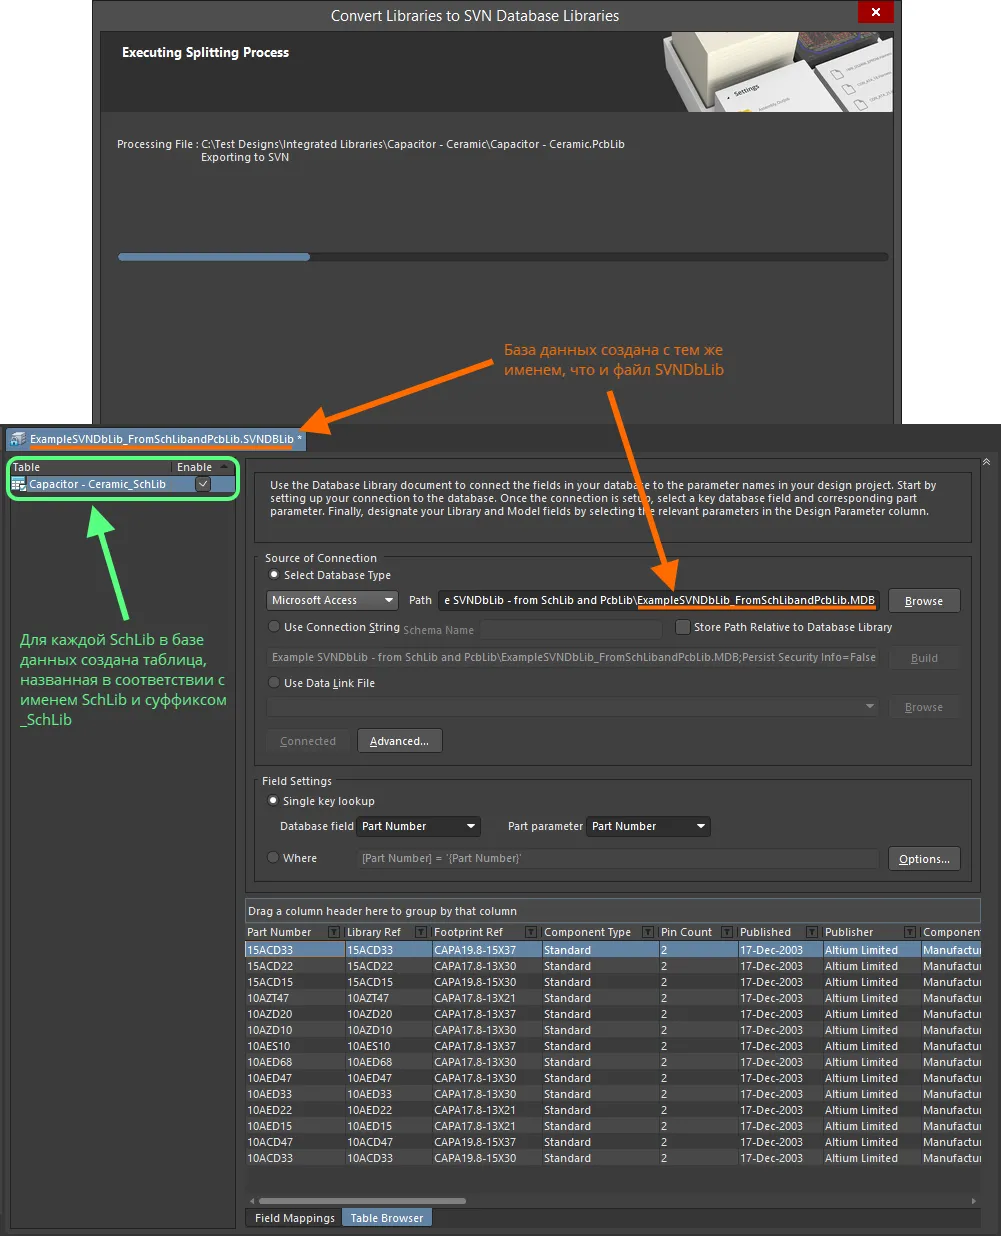1001x1236 pixels.
Task: Open filter for Published column
Action: [812, 932]
